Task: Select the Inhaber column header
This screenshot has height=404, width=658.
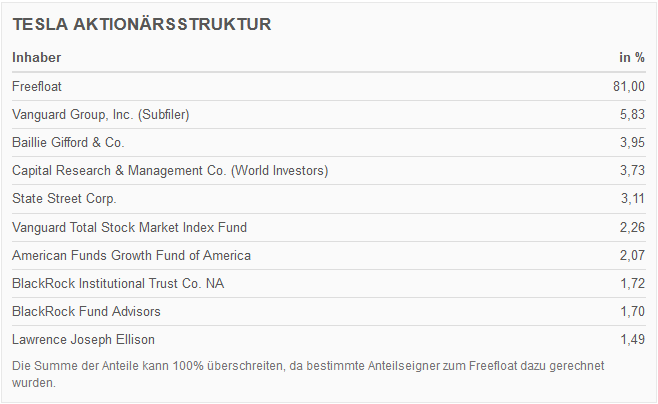Action: tap(37, 58)
